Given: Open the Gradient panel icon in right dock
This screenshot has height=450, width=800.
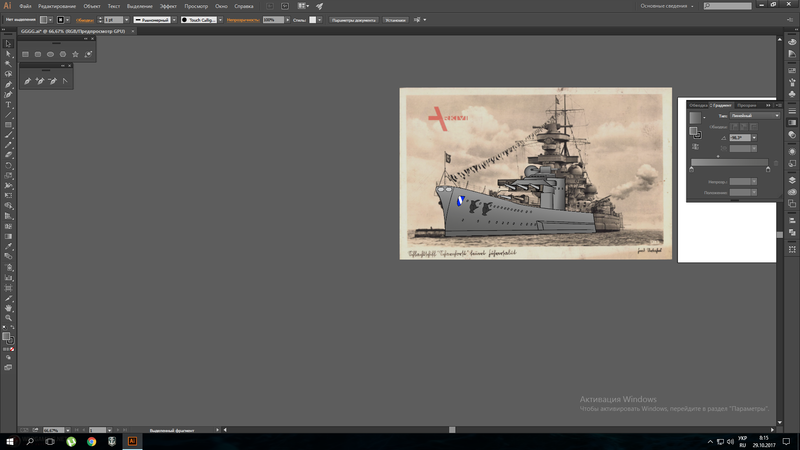Looking at the screenshot, I should [792, 123].
